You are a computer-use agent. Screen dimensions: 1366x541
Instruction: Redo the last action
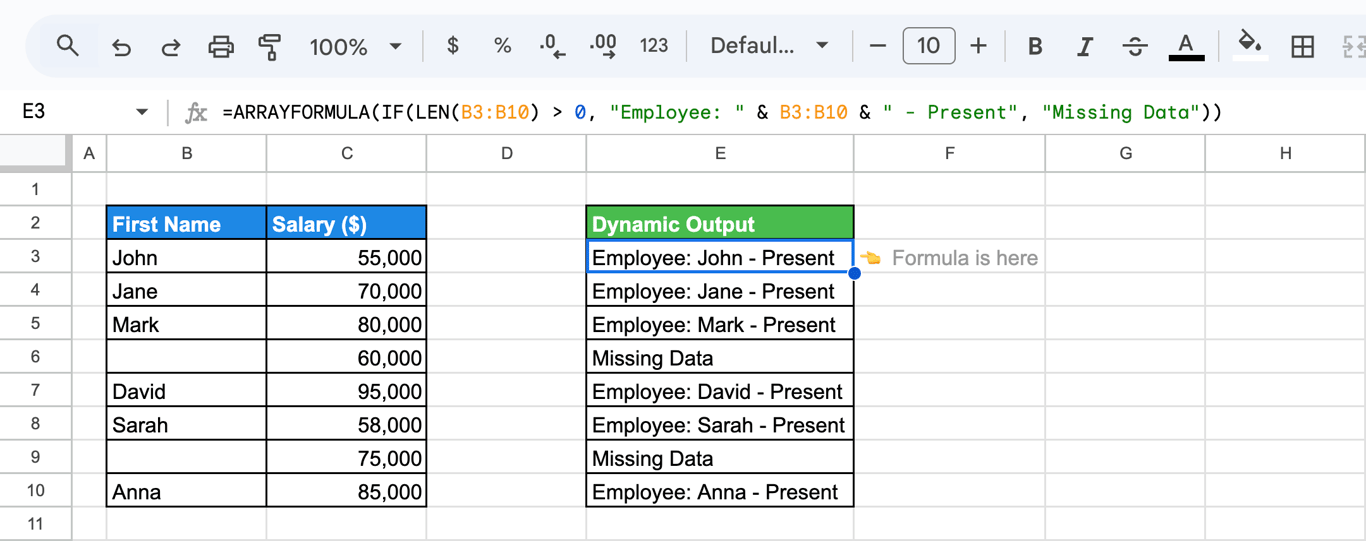[171, 46]
